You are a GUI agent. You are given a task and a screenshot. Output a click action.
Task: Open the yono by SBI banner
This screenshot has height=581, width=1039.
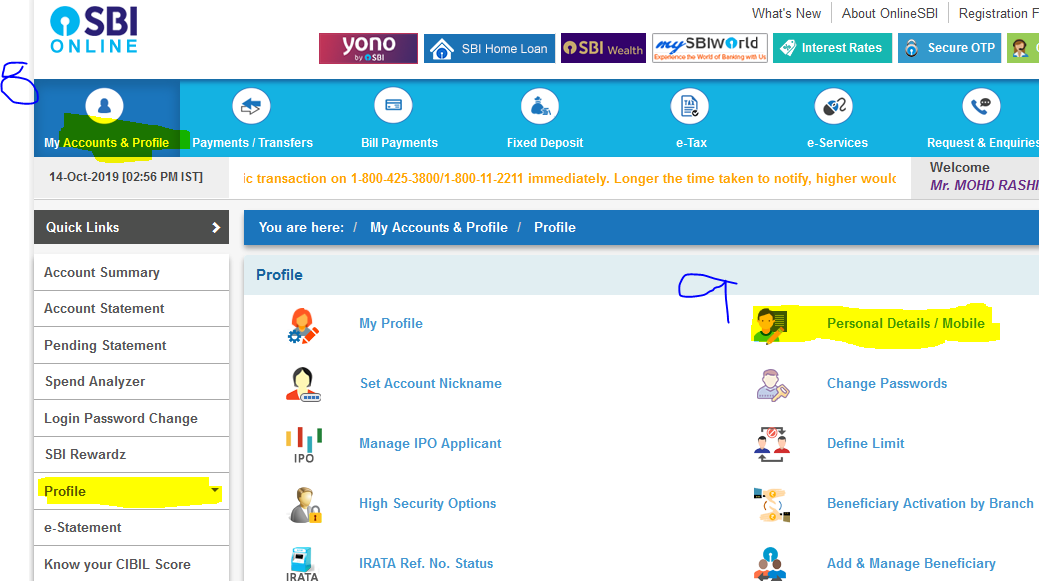[368, 48]
